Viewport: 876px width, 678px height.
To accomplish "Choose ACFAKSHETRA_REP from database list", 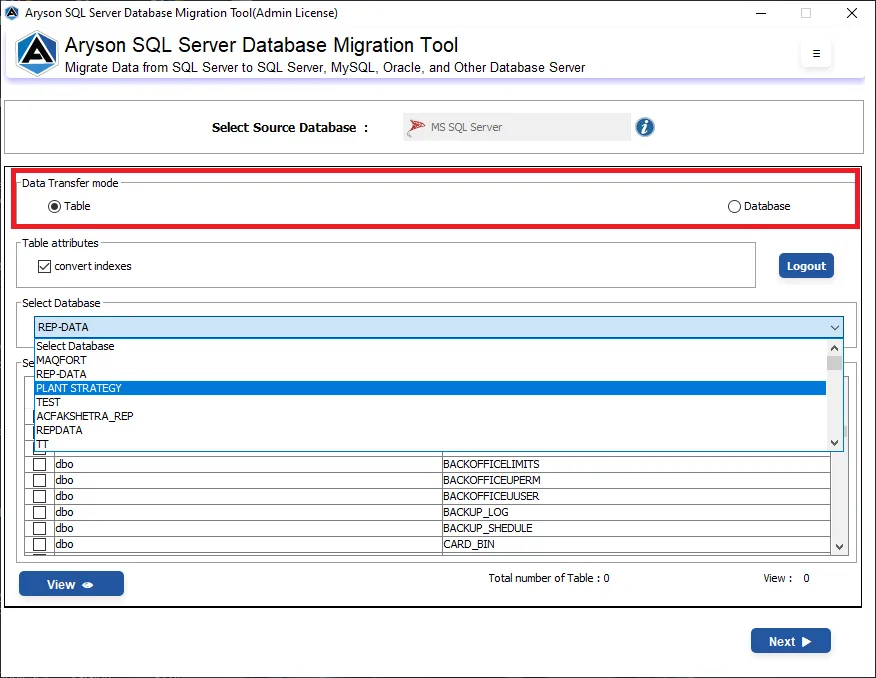I will [x=430, y=416].
